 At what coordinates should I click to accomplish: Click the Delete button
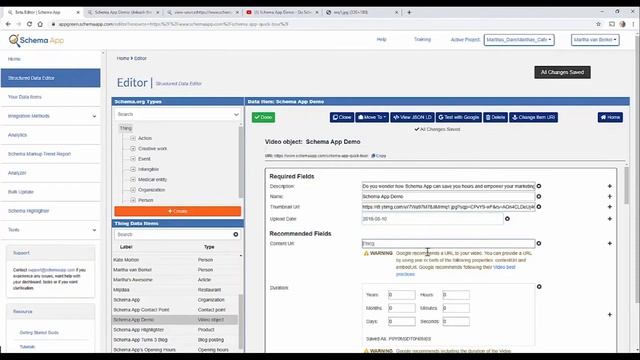pos(495,117)
